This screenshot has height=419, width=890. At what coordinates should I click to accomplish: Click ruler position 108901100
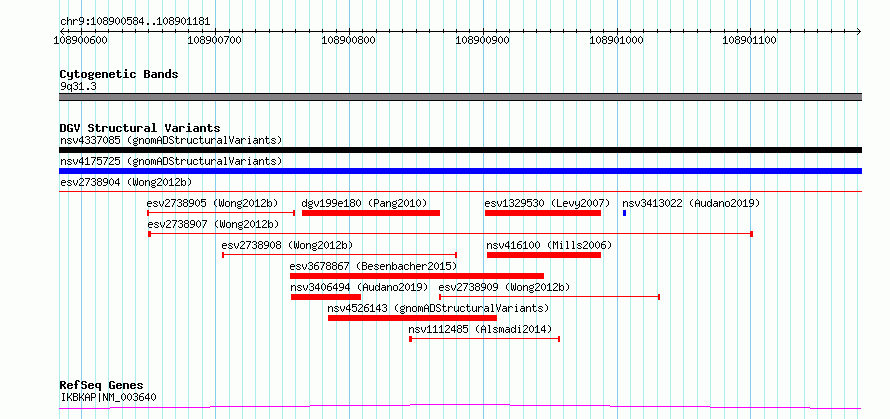750,40
